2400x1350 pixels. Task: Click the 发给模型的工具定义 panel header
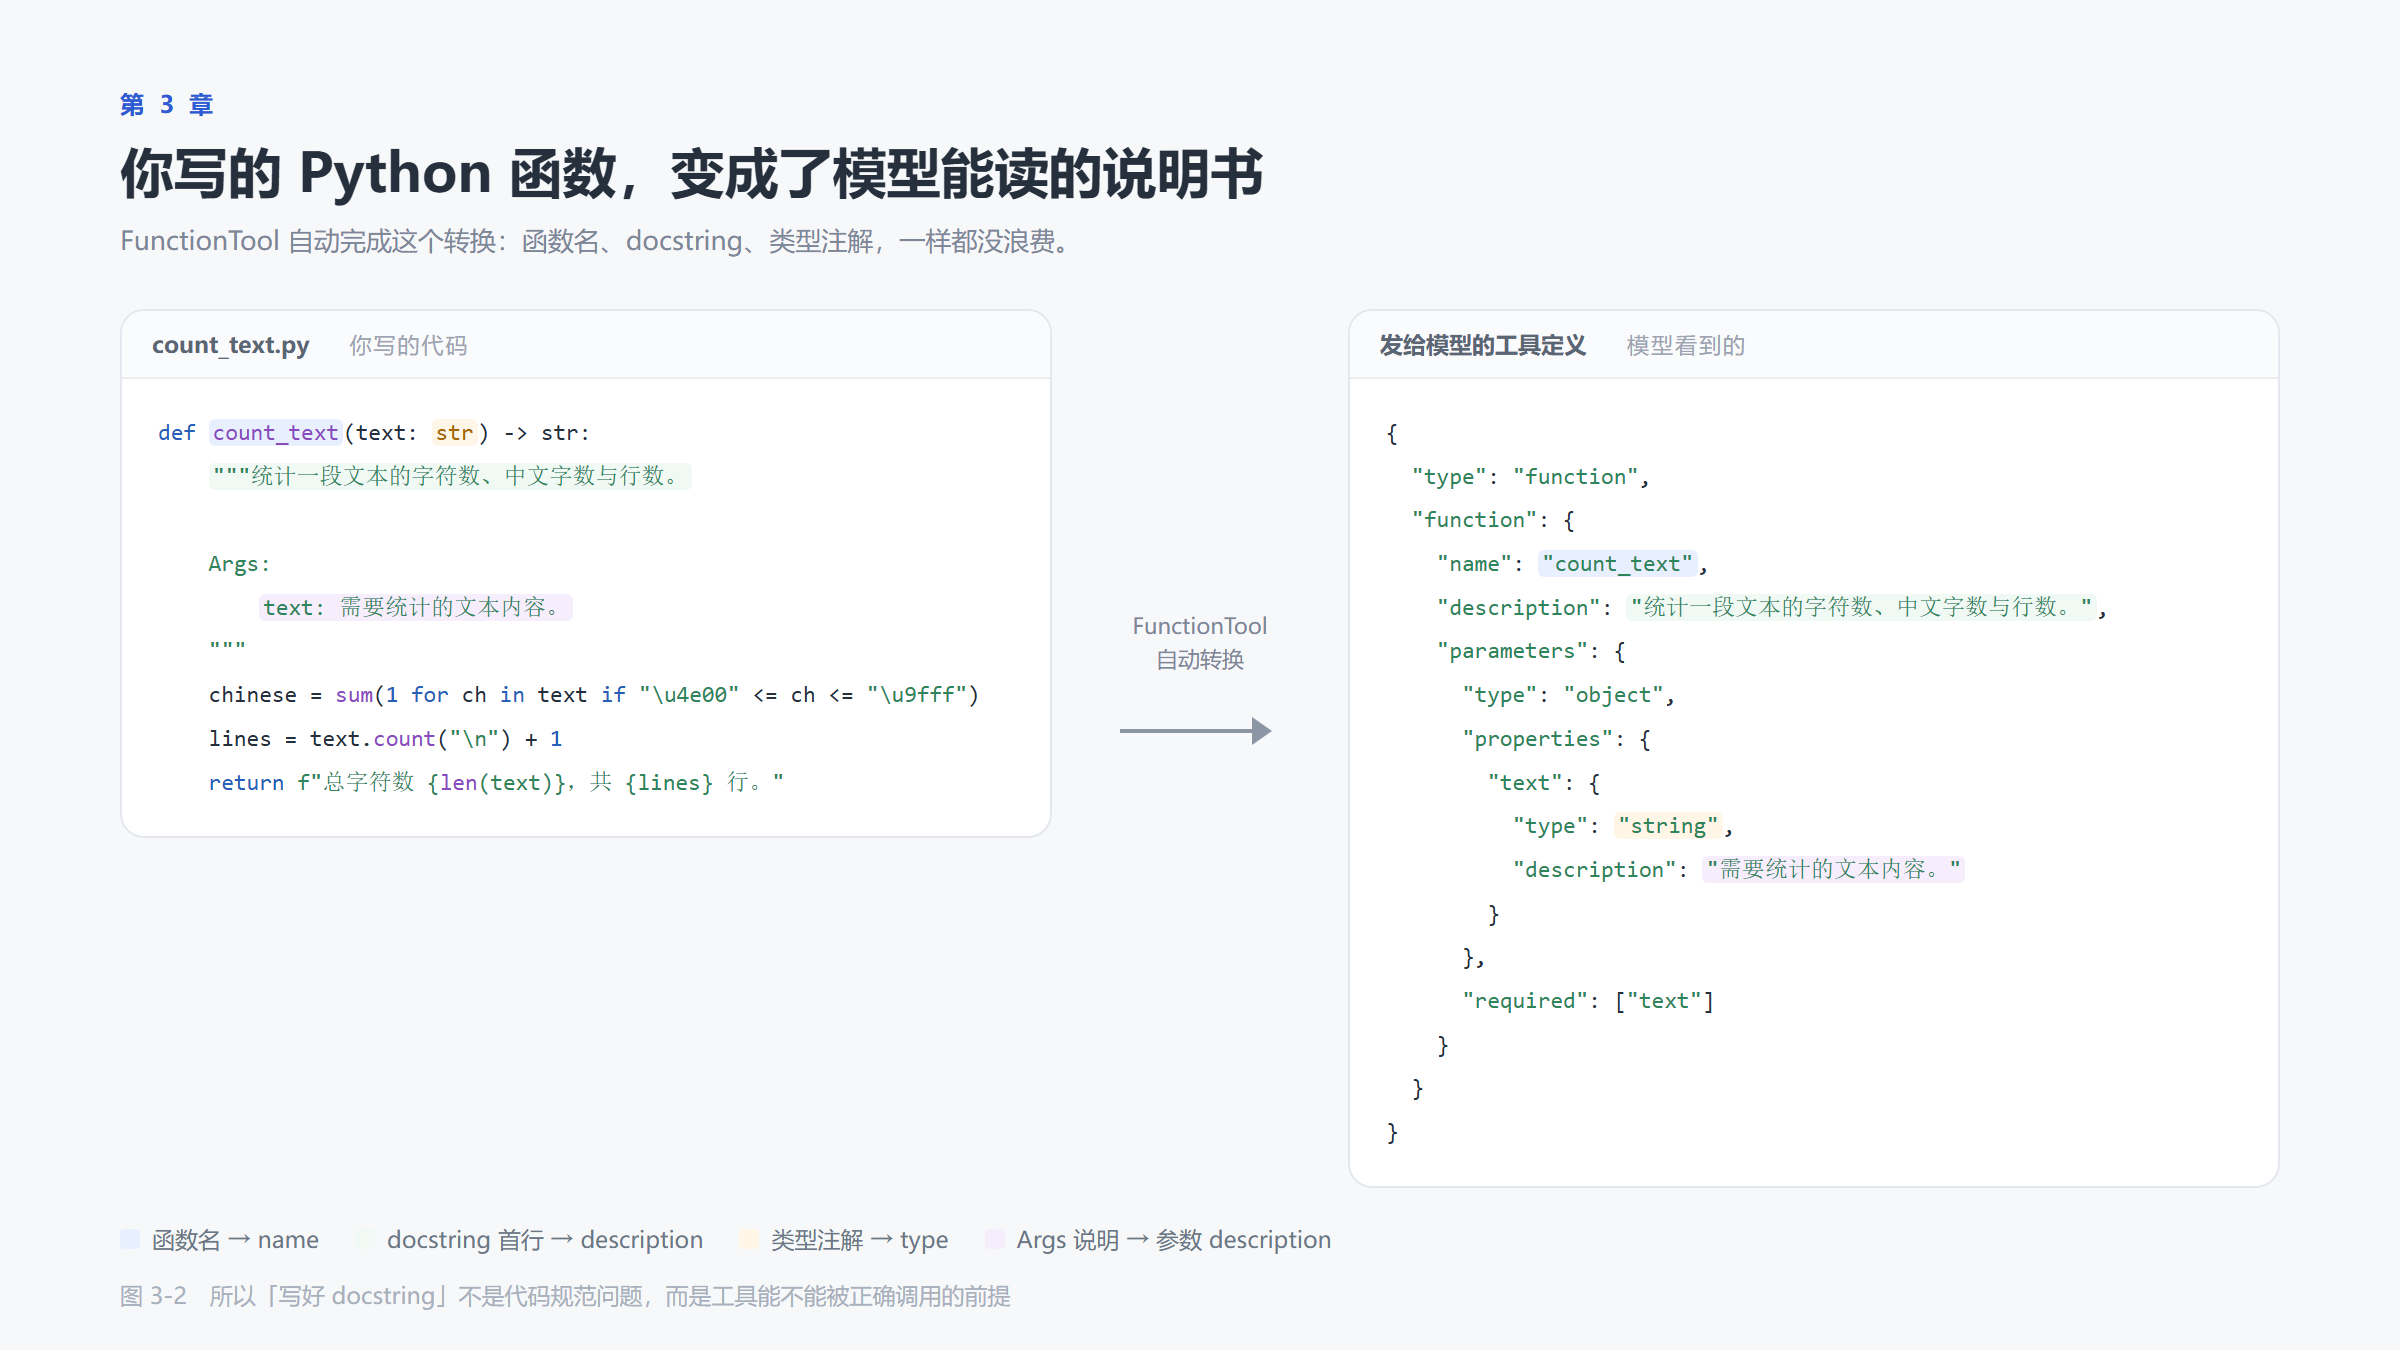[1482, 346]
